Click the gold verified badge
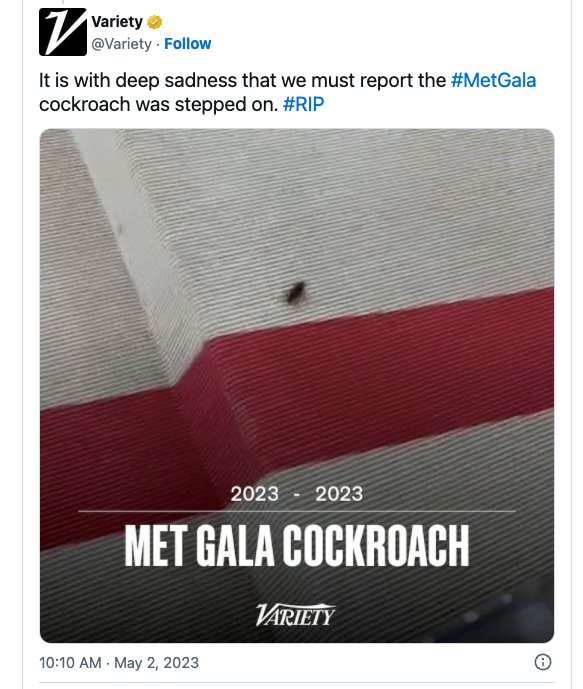 (154, 22)
